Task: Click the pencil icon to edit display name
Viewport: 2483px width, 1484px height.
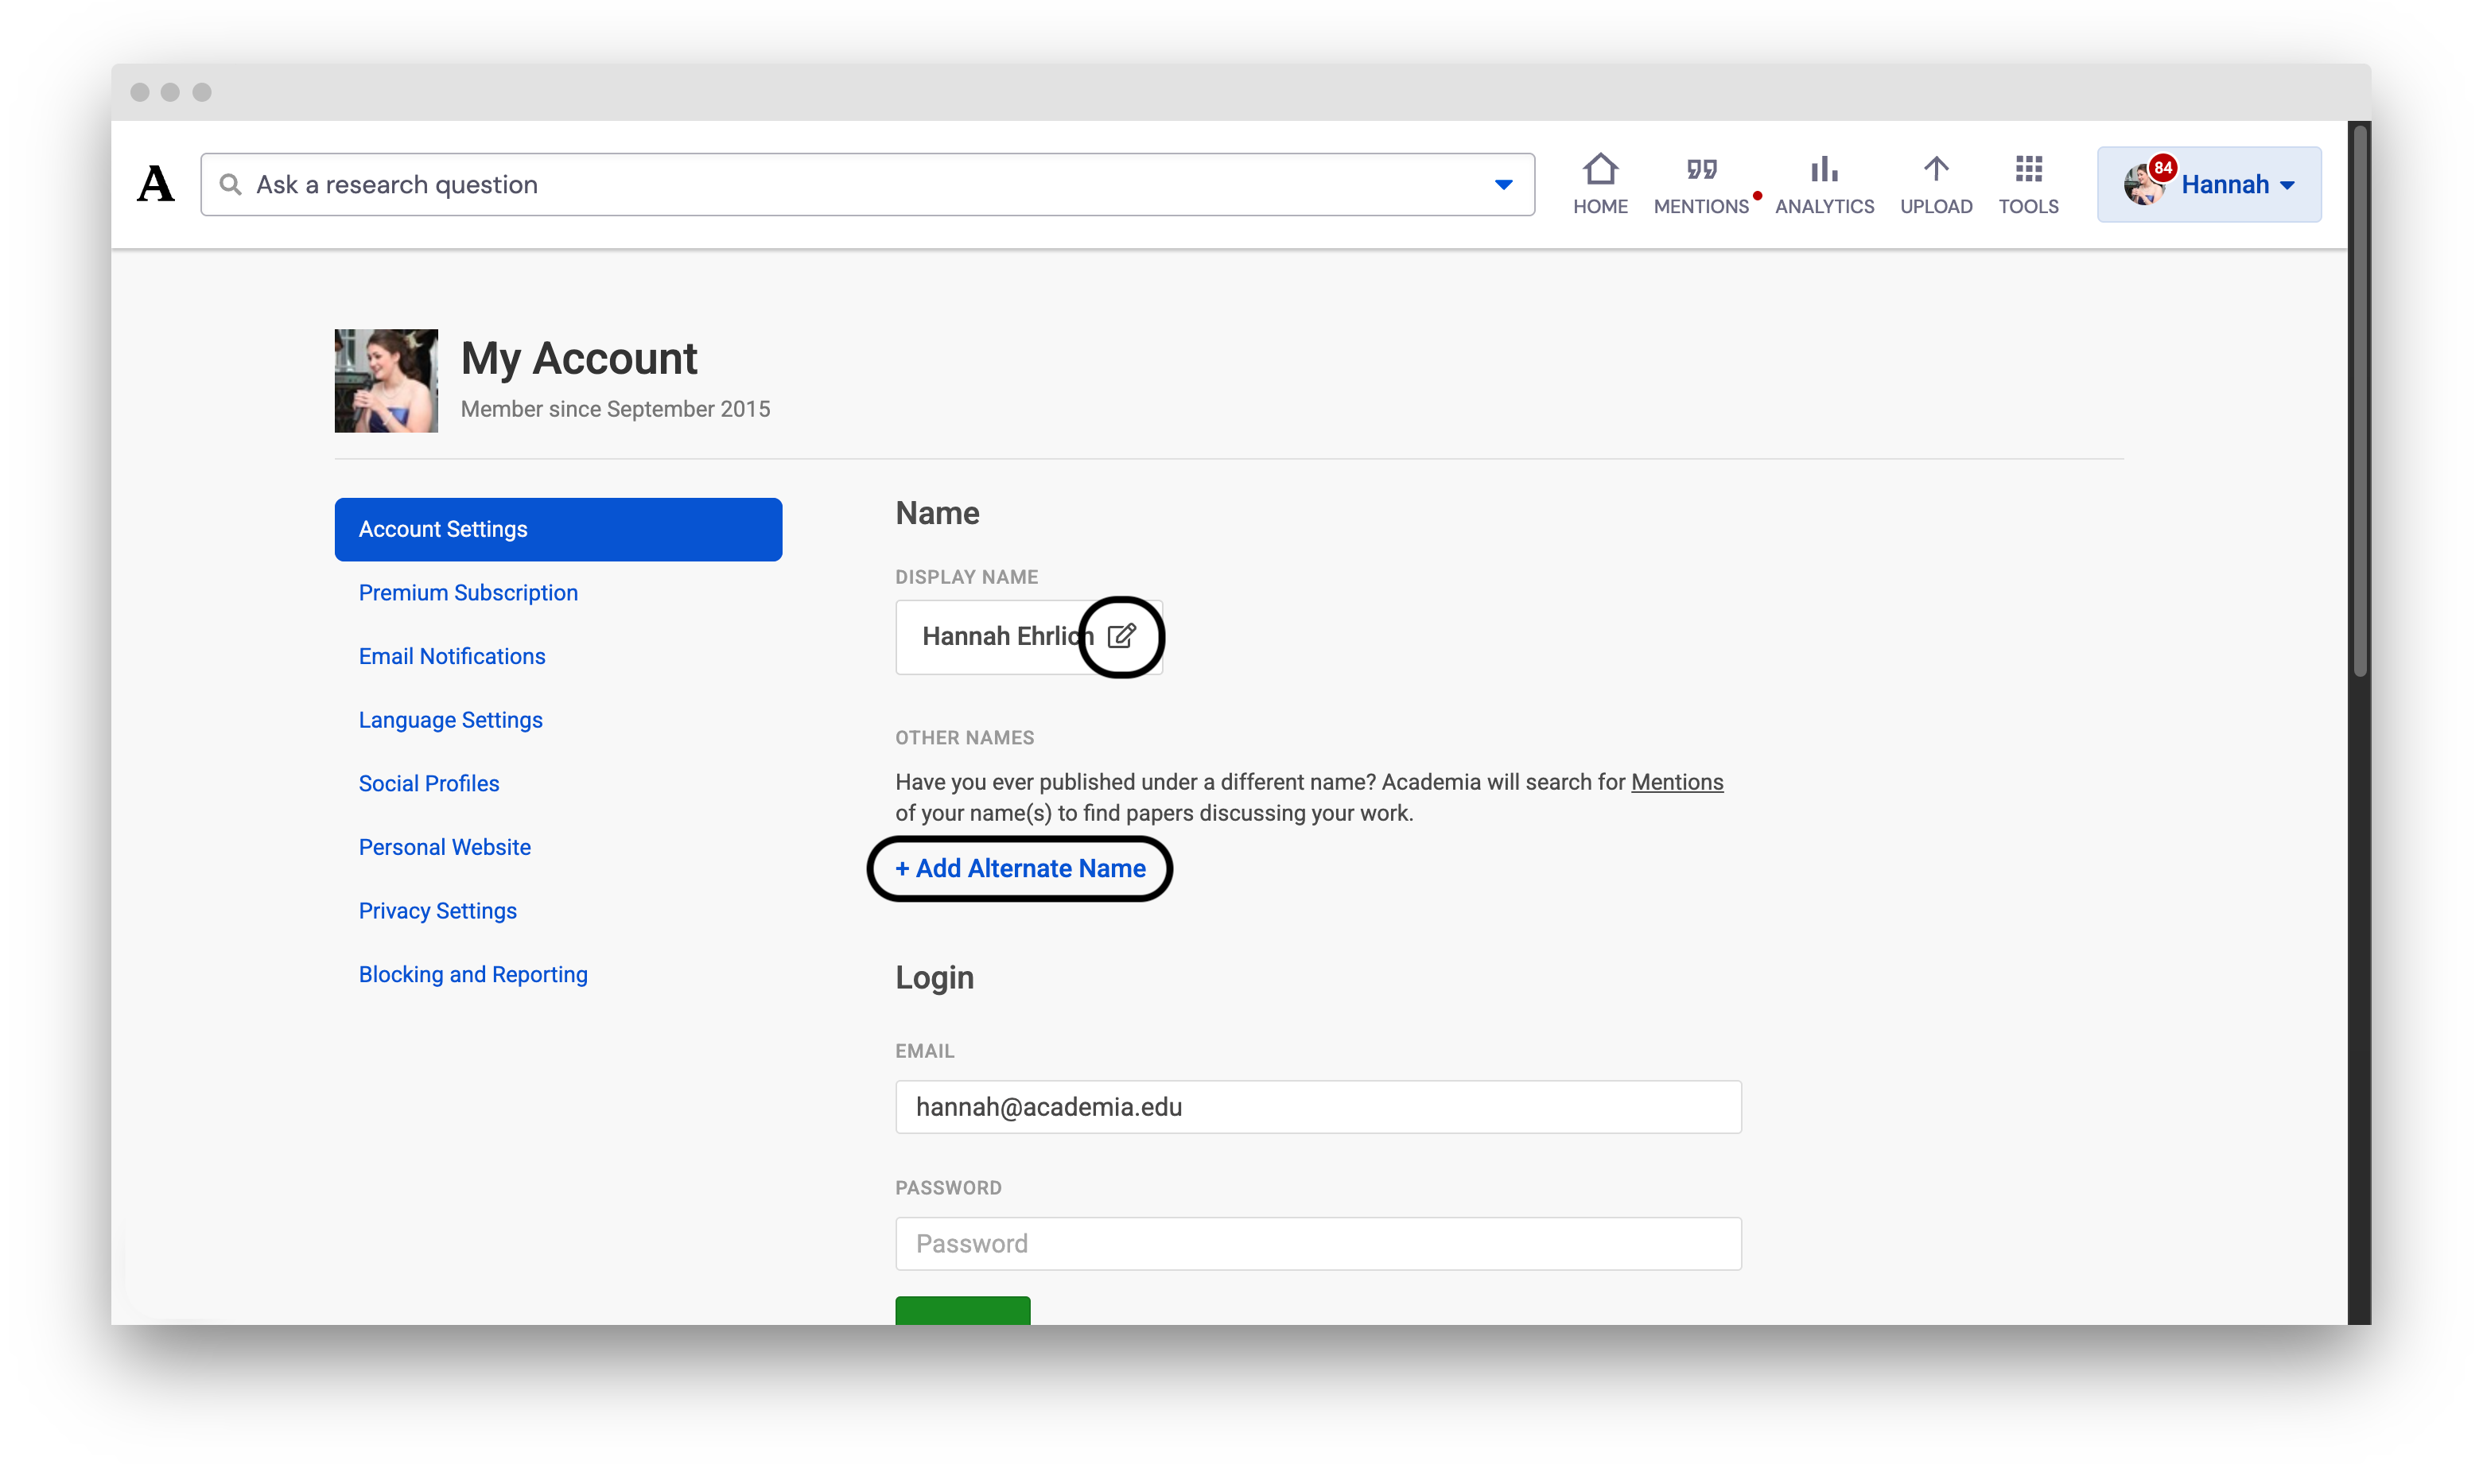Action: coord(1122,637)
